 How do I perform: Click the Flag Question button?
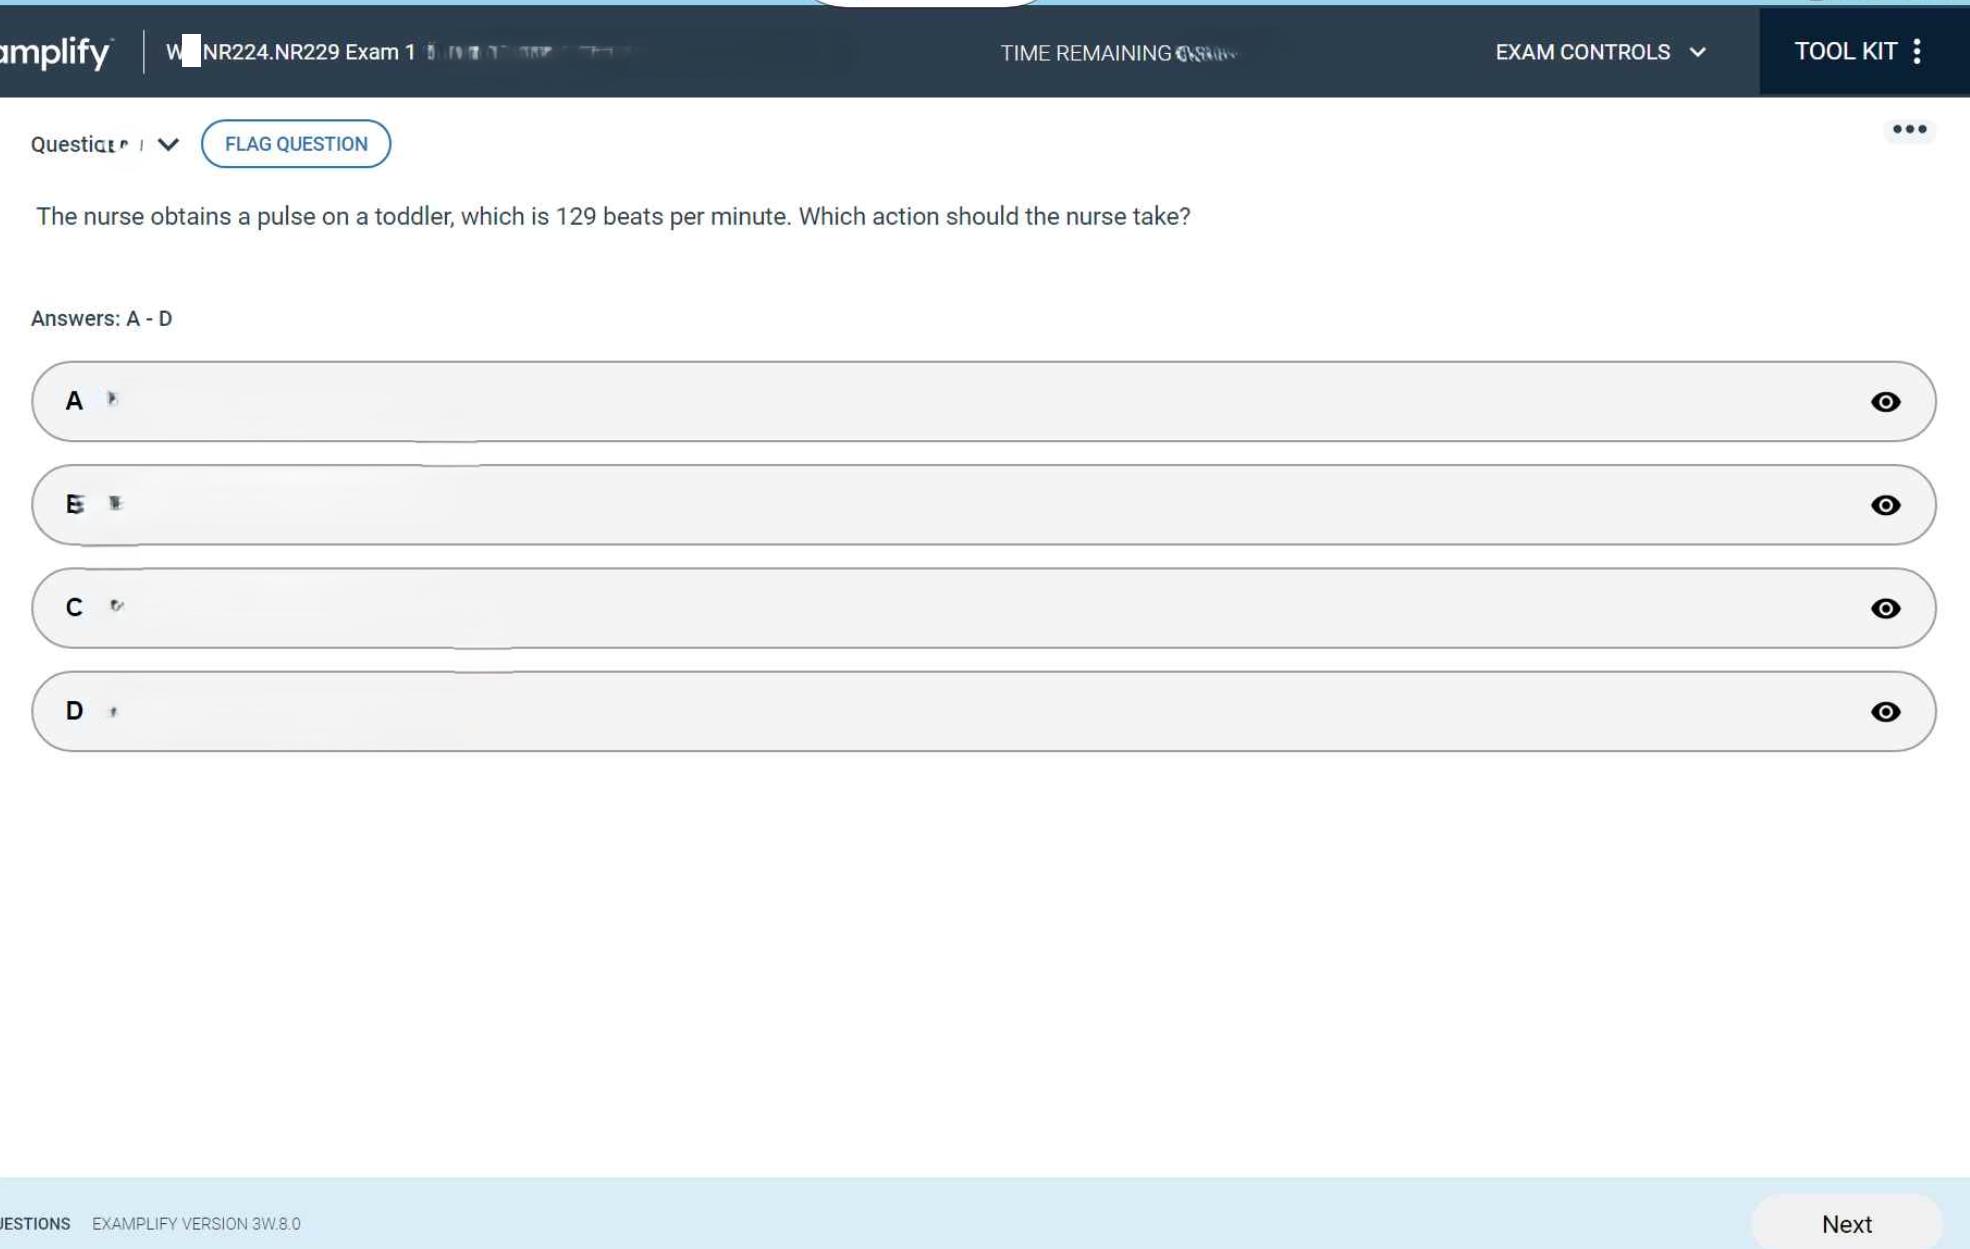tap(296, 144)
